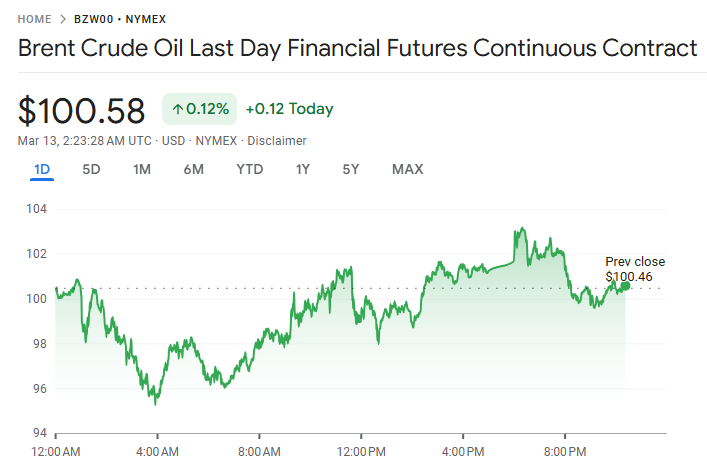Switch to the 1M range tab

(142, 169)
